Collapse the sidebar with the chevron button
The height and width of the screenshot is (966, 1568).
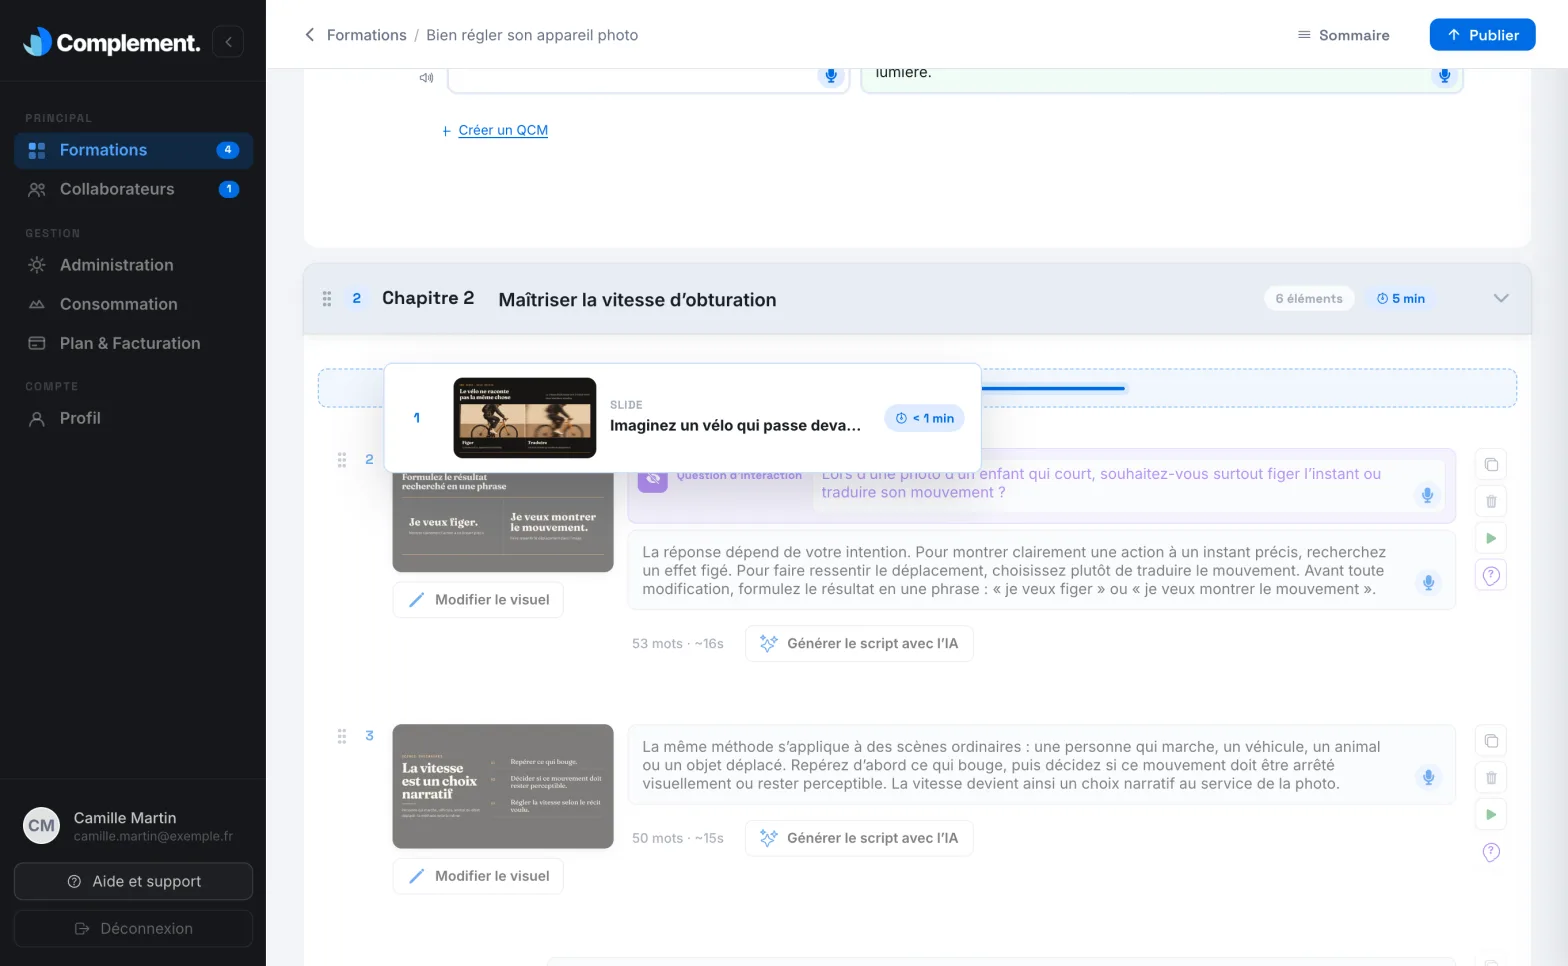pyautogui.click(x=228, y=41)
